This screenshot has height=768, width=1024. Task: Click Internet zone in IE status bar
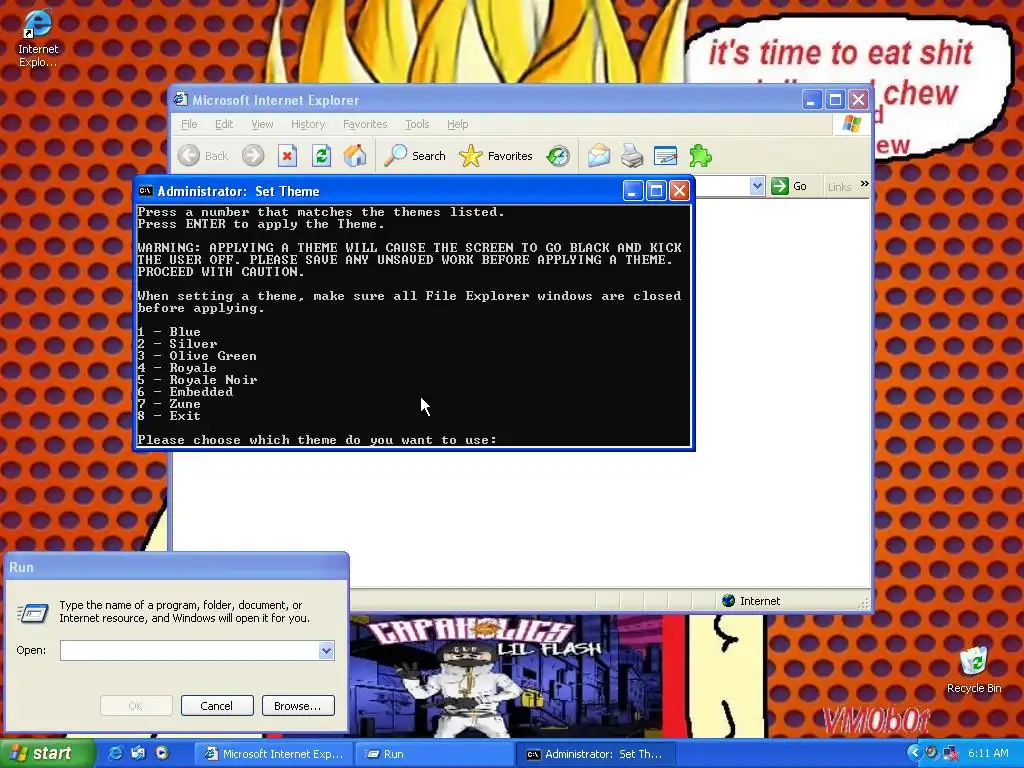tap(752, 601)
